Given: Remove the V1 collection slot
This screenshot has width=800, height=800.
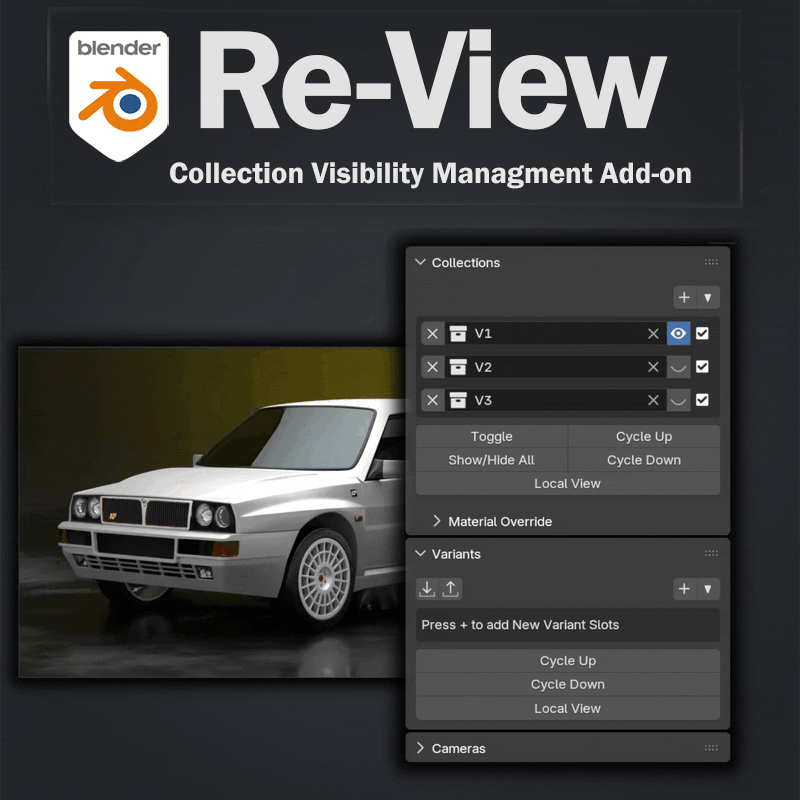Looking at the screenshot, I should pos(432,334).
